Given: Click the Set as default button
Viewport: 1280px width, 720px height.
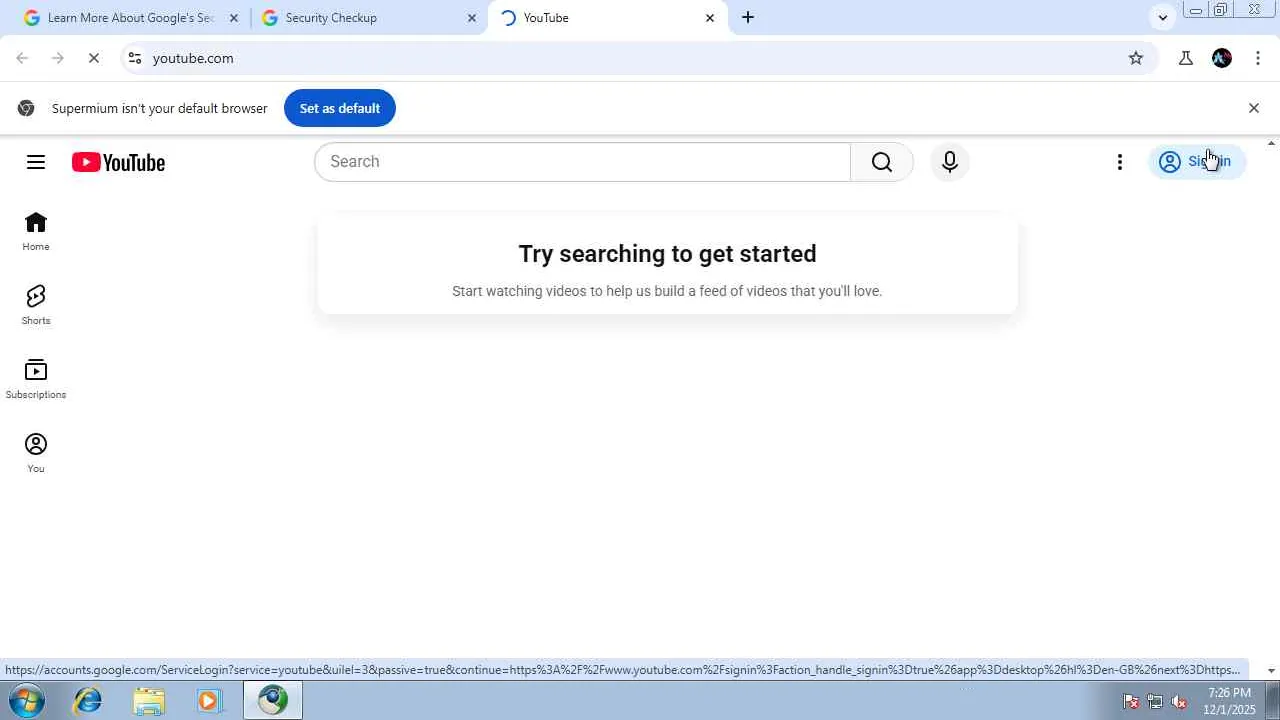Looking at the screenshot, I should click(340, 108).
